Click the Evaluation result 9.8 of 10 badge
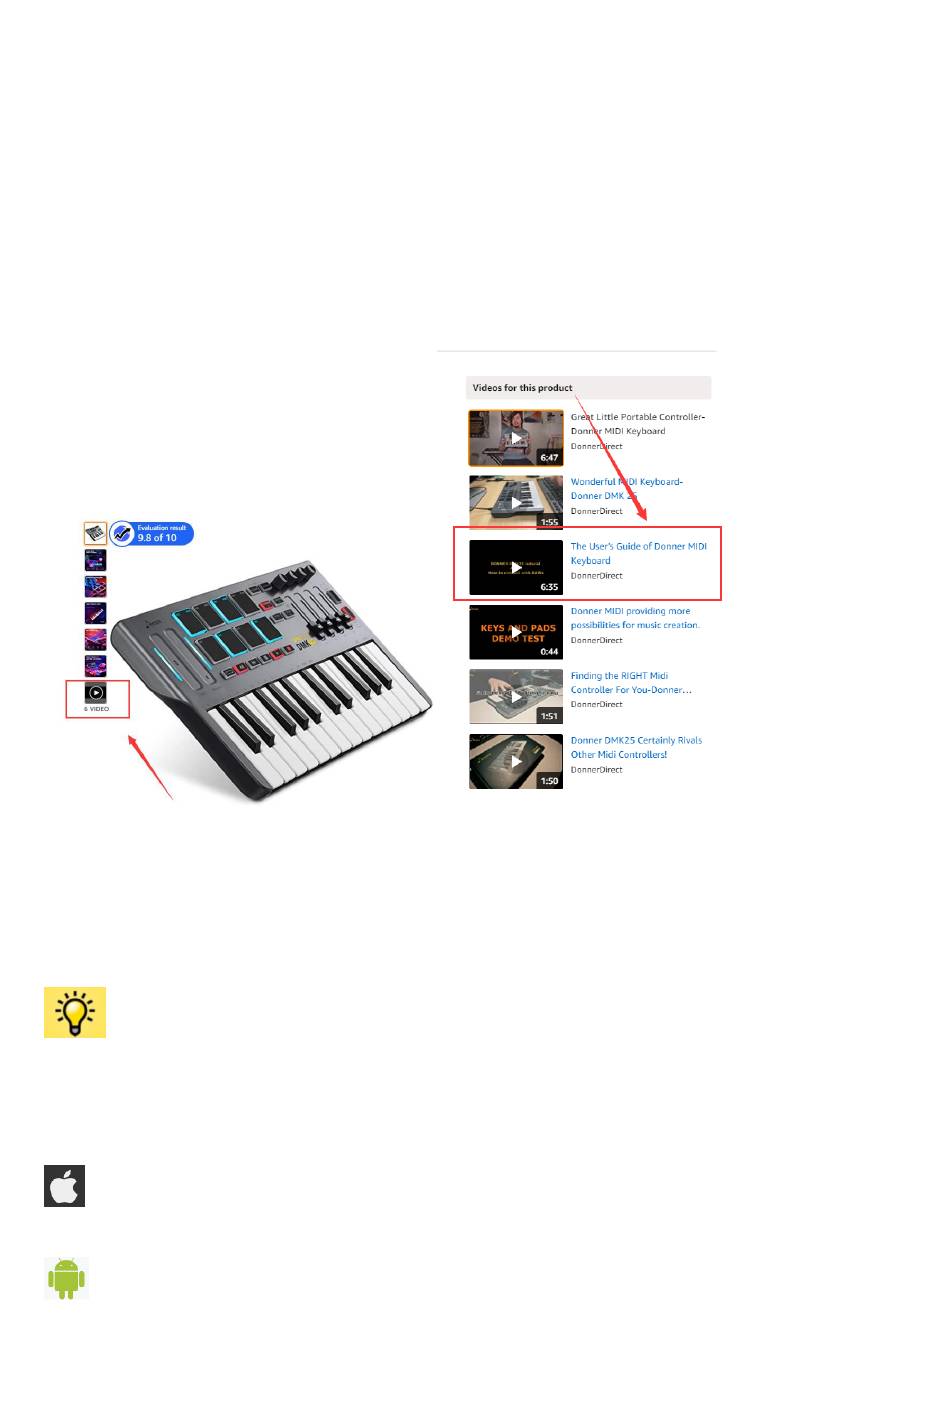 click(x=152, y=533)
